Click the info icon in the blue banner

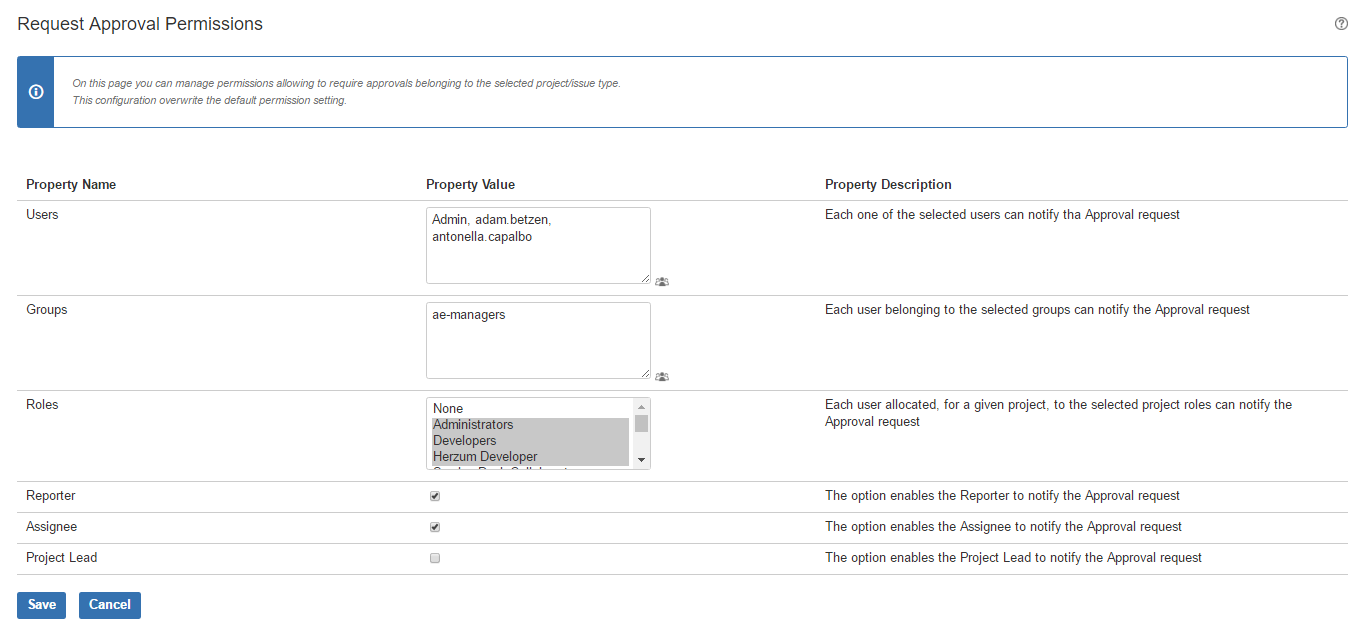point(36,92)
